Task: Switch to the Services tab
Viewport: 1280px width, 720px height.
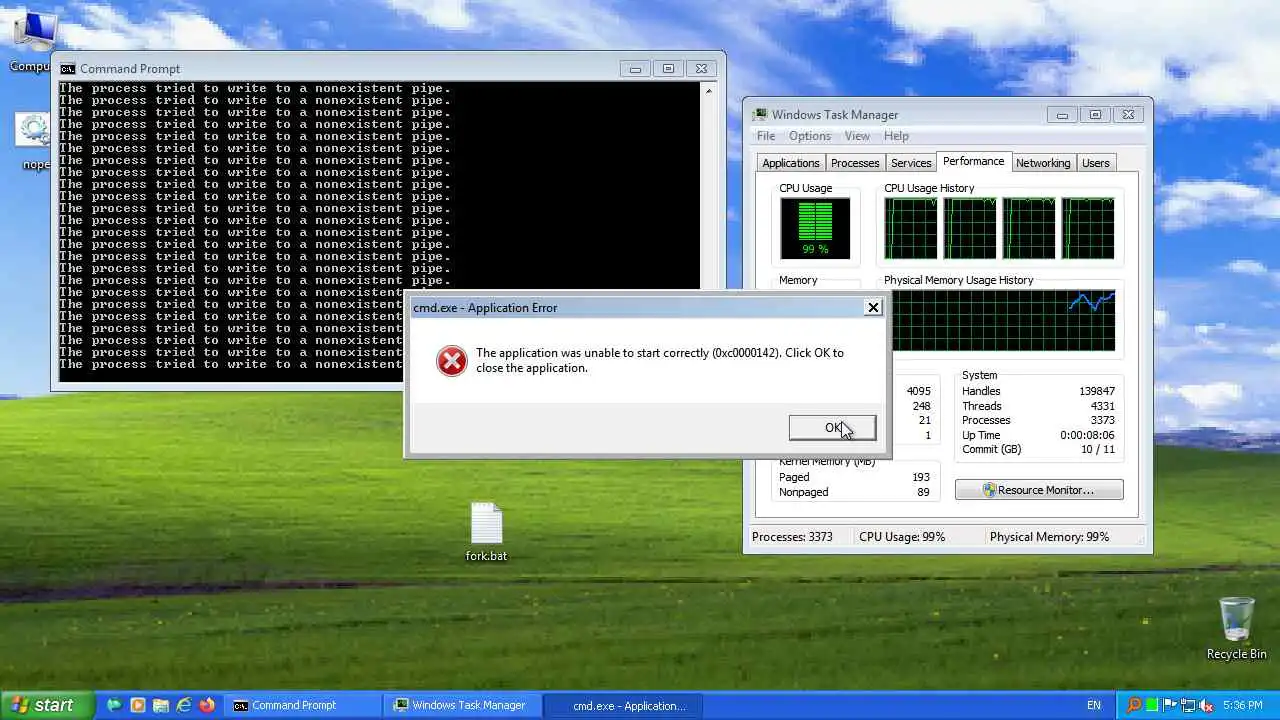Action: [911, 163]
